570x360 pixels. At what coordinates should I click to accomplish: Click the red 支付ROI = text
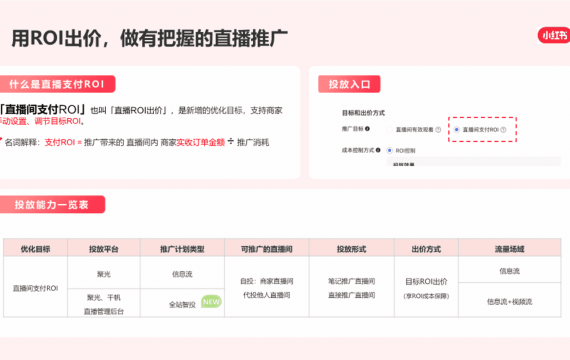63,142
